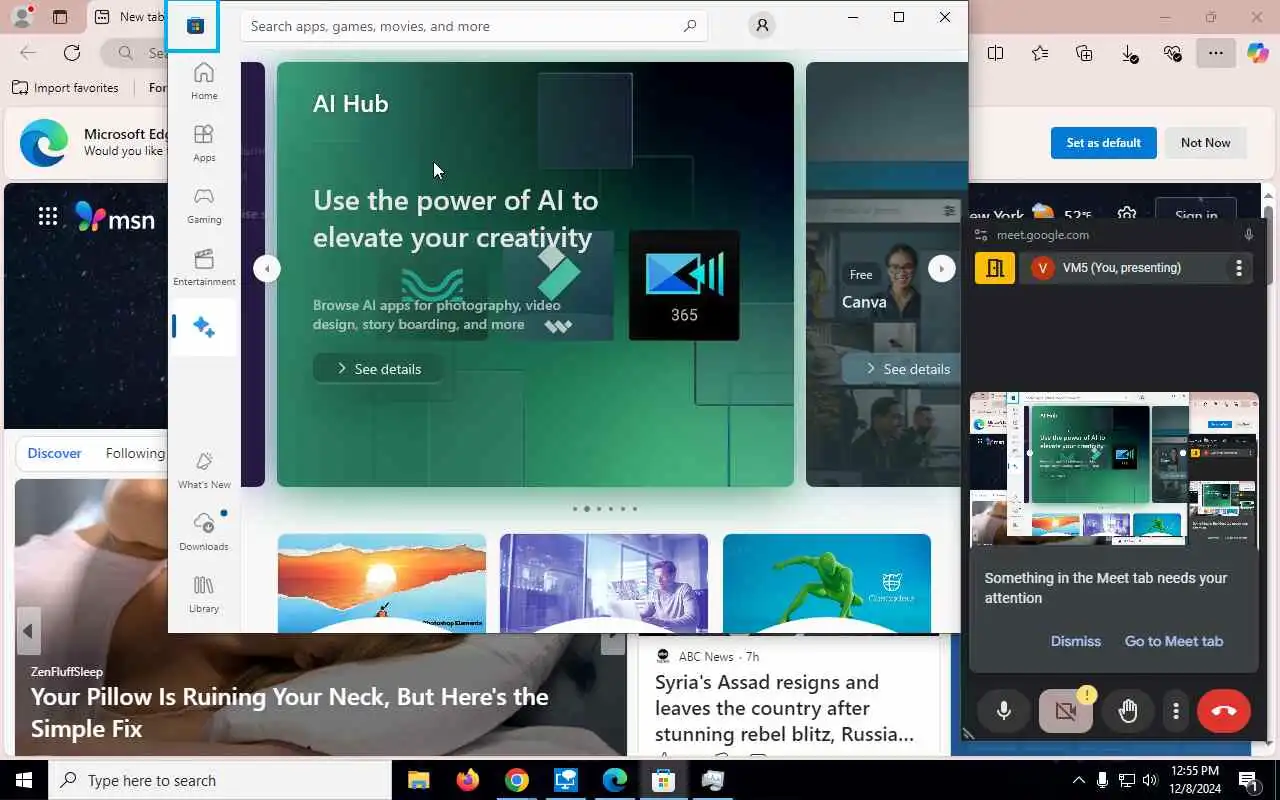1280x800 pixels.
Task: Open the Your Pillow Is Ruining article
Action: 289,712
